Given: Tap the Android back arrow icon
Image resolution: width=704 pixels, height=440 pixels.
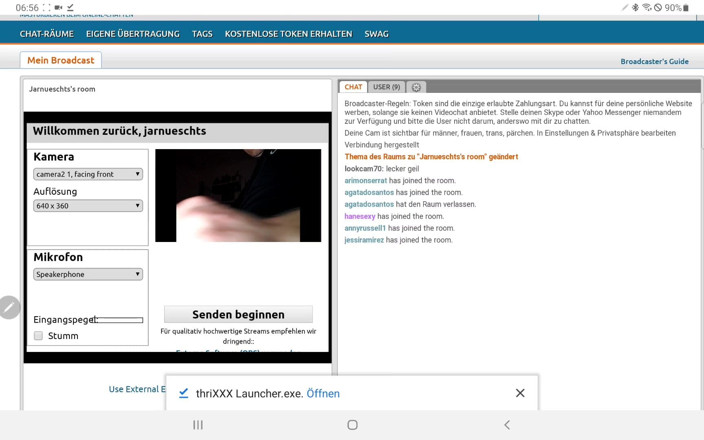Looking at the screenshot, I should (507, 425).
